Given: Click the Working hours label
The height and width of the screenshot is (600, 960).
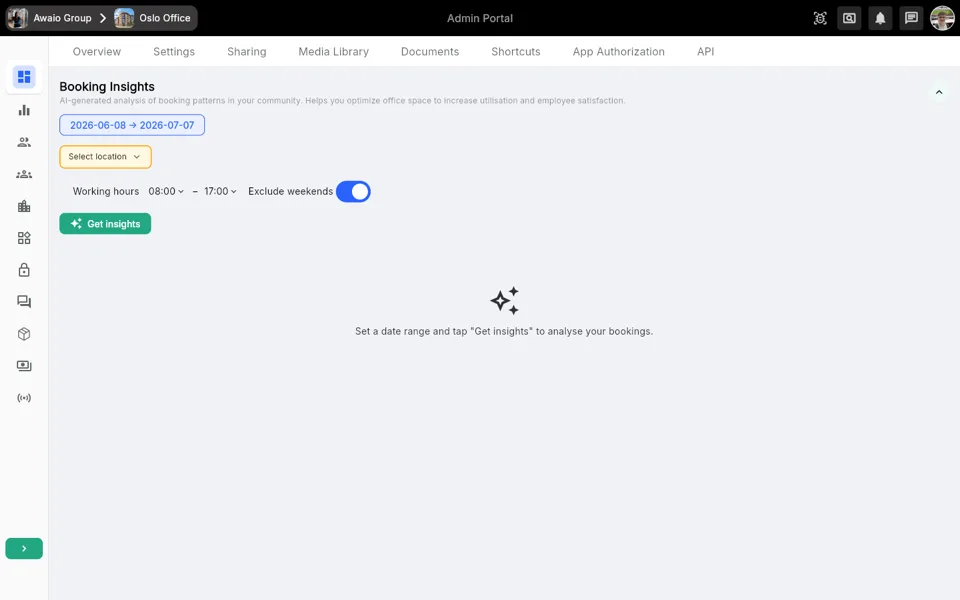Looking at the screenshot, I should point(106,192).
